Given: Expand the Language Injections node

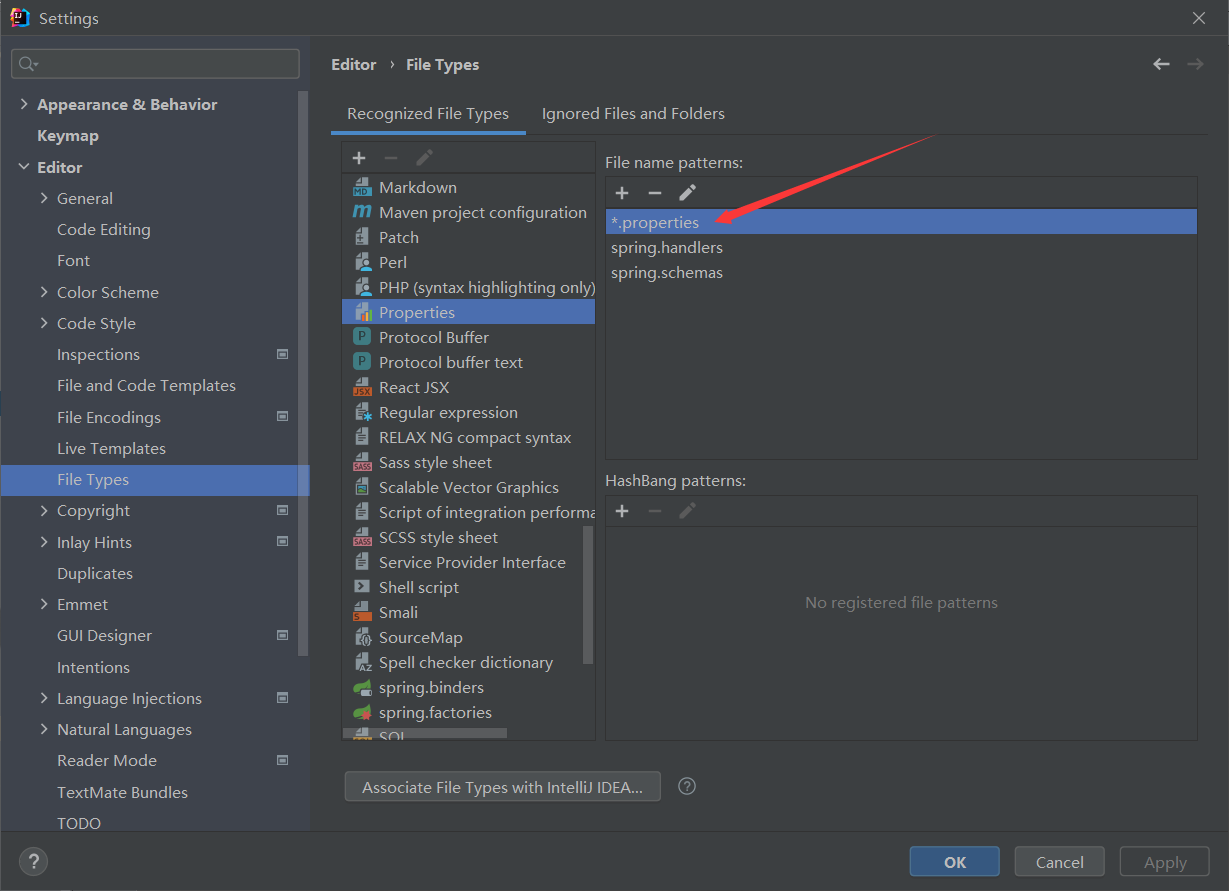Looking at the screenshot, I should coord(44,698).
